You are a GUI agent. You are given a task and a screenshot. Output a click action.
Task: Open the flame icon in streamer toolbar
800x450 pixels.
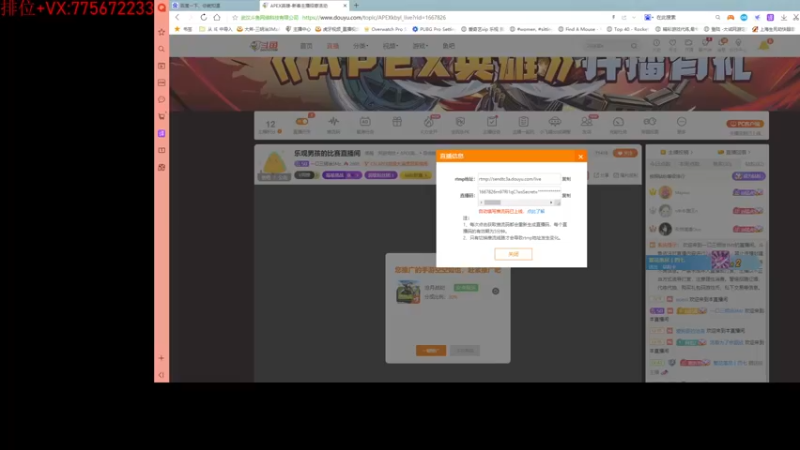(x=429, y=121)
